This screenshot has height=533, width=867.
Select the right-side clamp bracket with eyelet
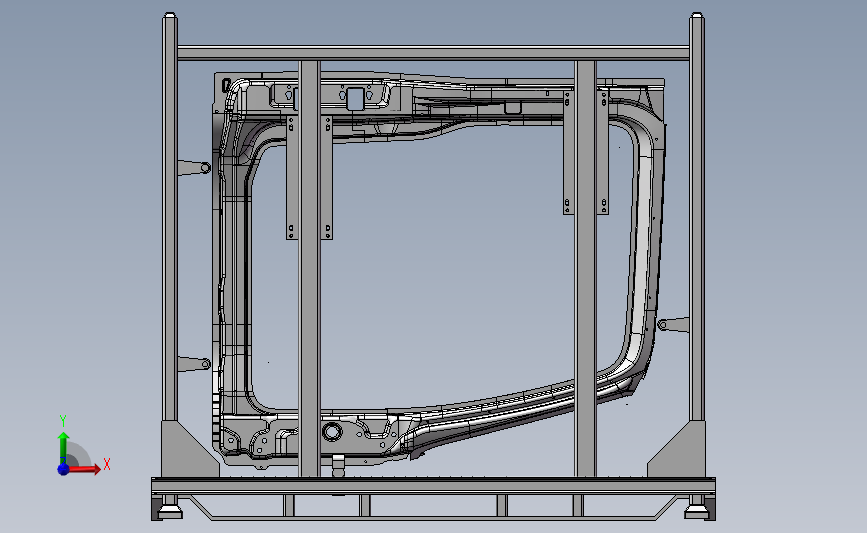tap(673, 325)
